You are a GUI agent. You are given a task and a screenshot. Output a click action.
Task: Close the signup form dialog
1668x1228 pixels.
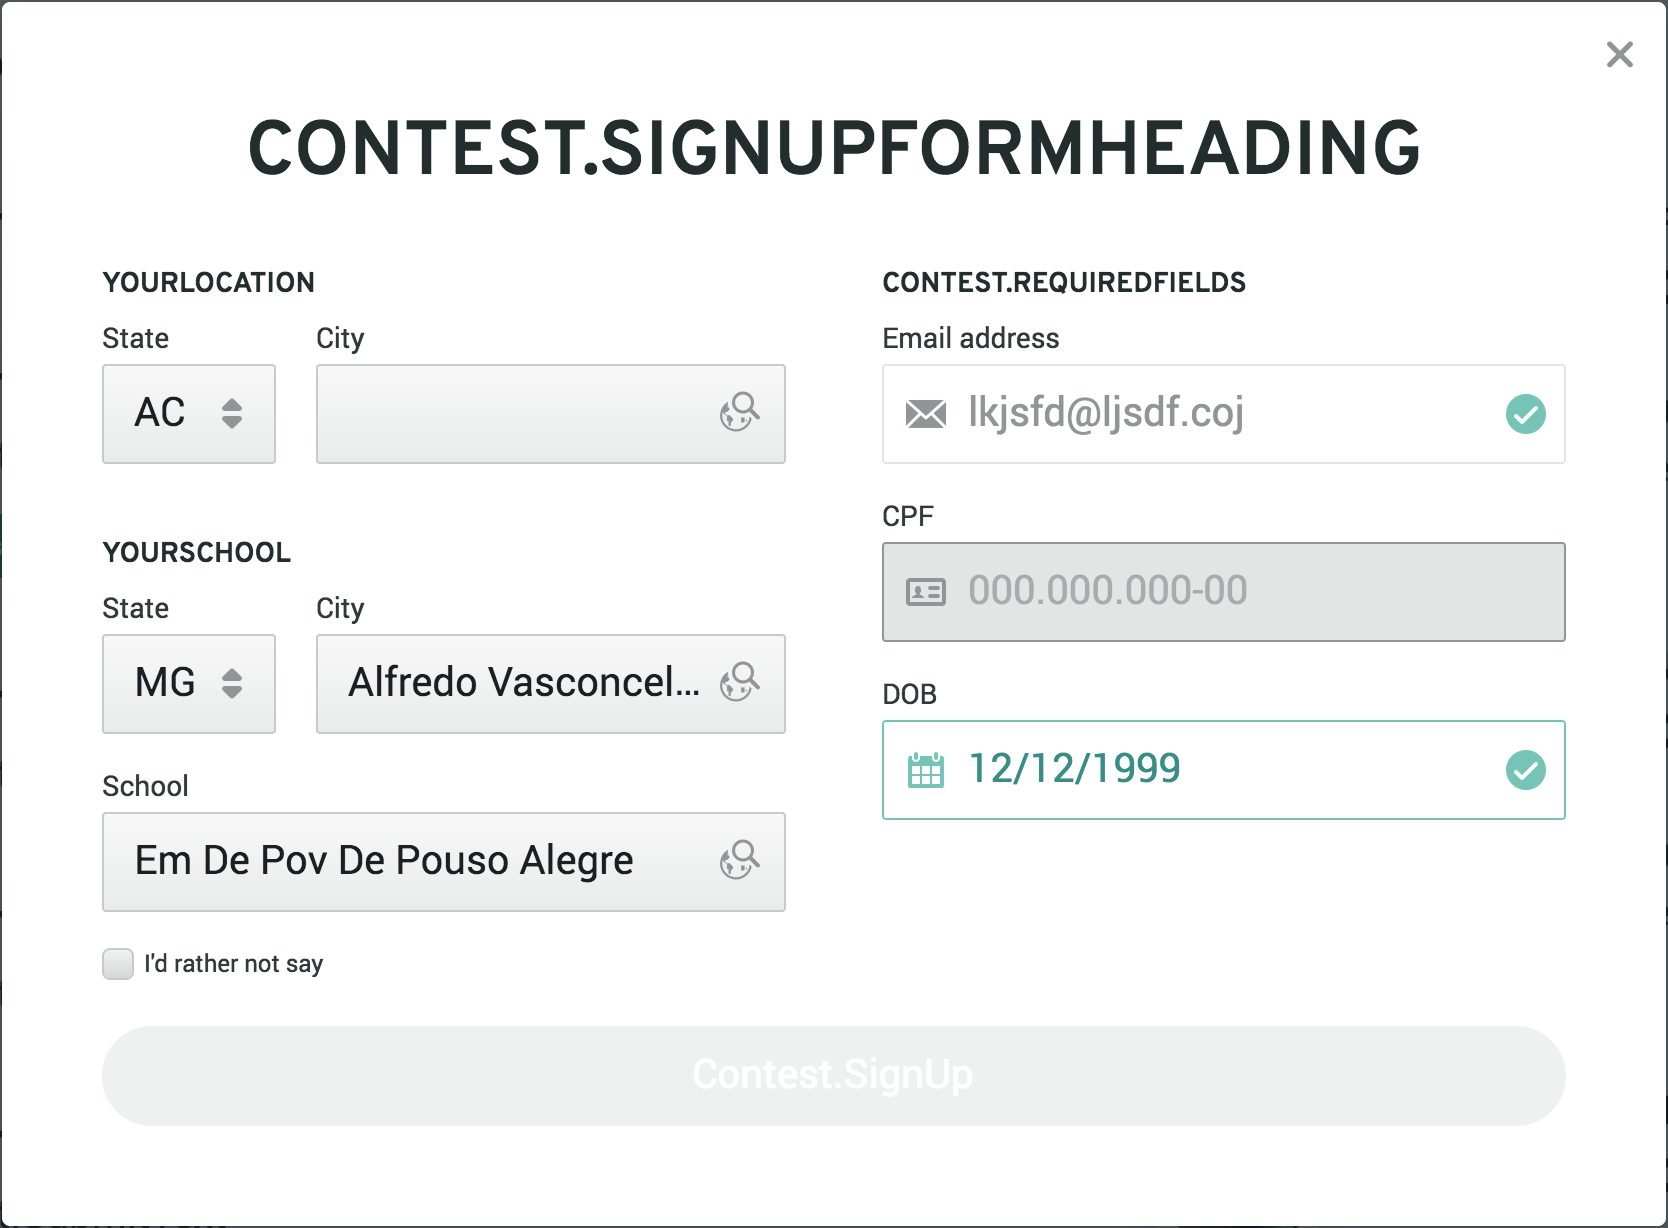coord(1619,55)
